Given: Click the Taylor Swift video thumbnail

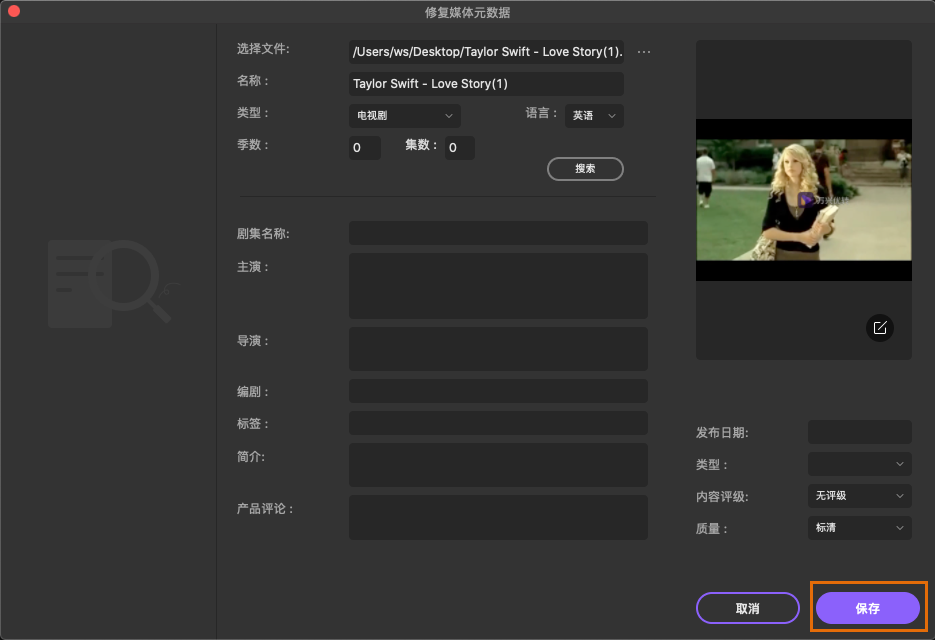Looking at the screenshot, I should click(803, 200).
